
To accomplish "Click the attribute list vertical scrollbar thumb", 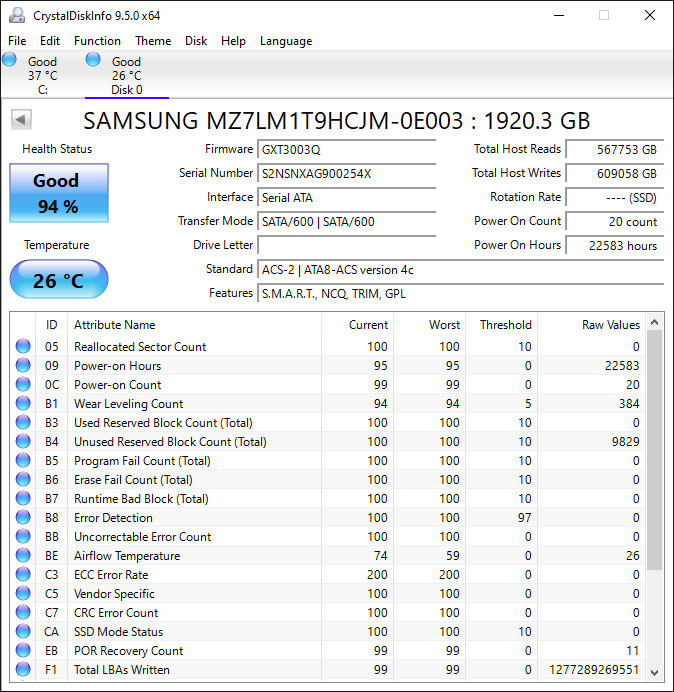I will pos(655,451).
